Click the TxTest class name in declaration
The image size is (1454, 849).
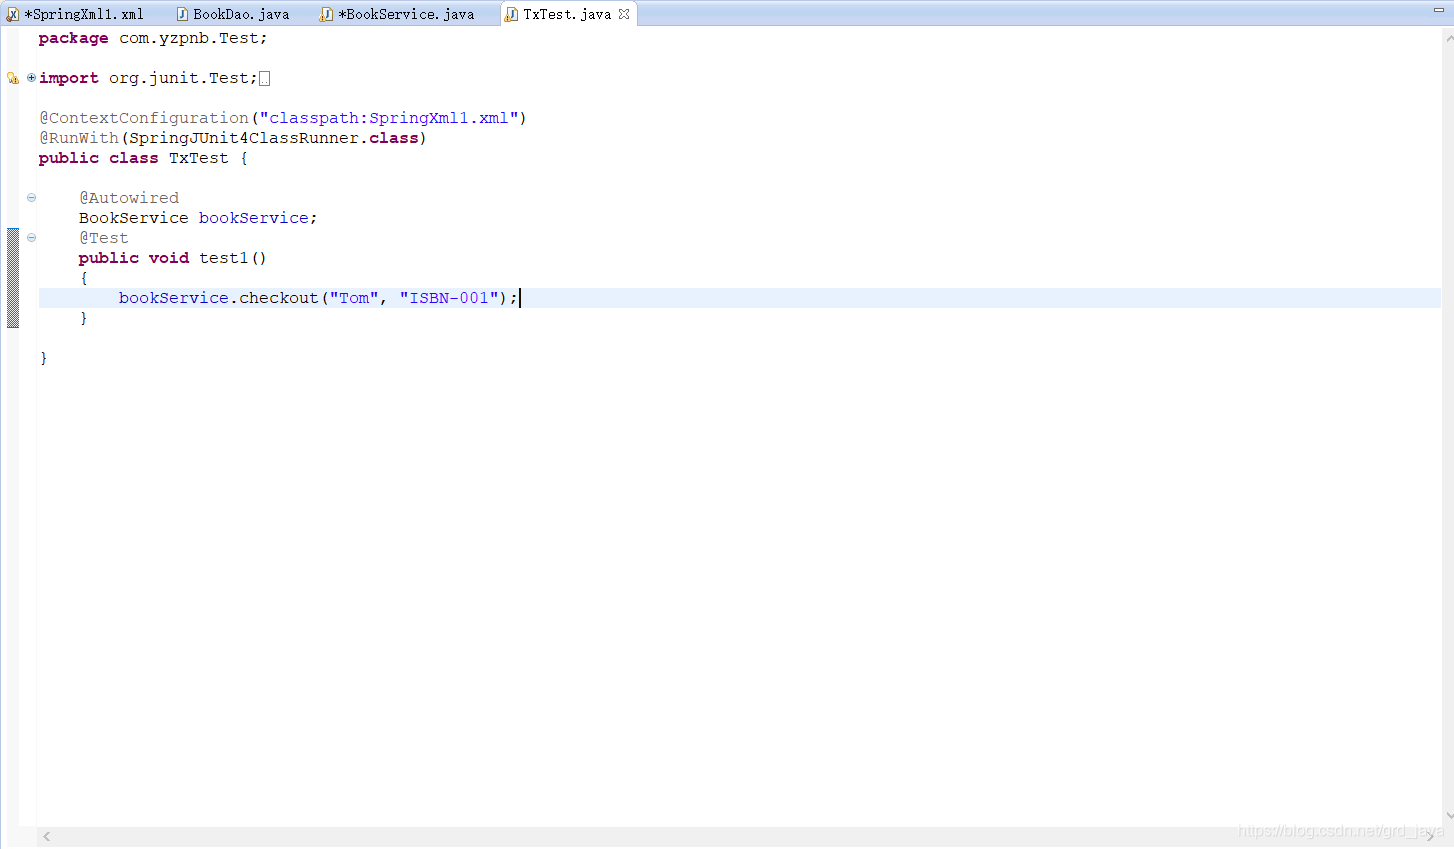point(199,158)
